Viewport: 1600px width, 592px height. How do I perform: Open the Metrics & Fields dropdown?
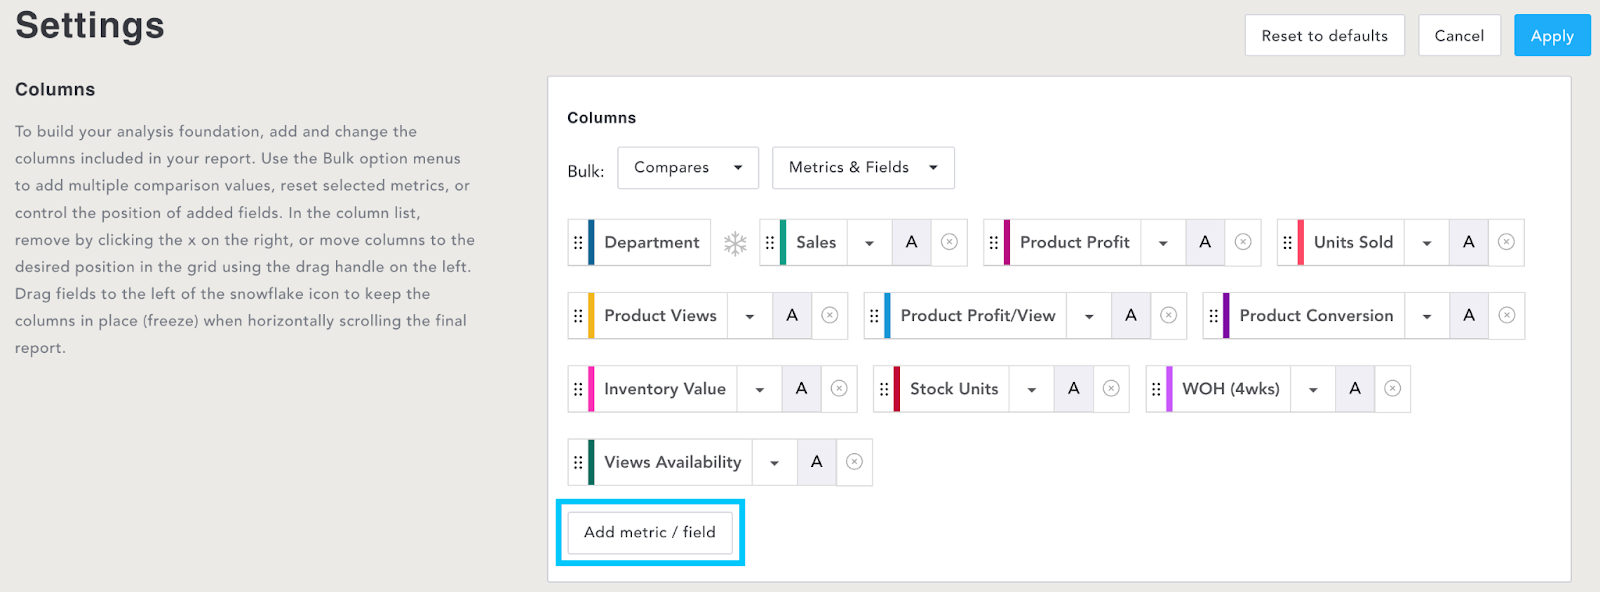(863, 168)
